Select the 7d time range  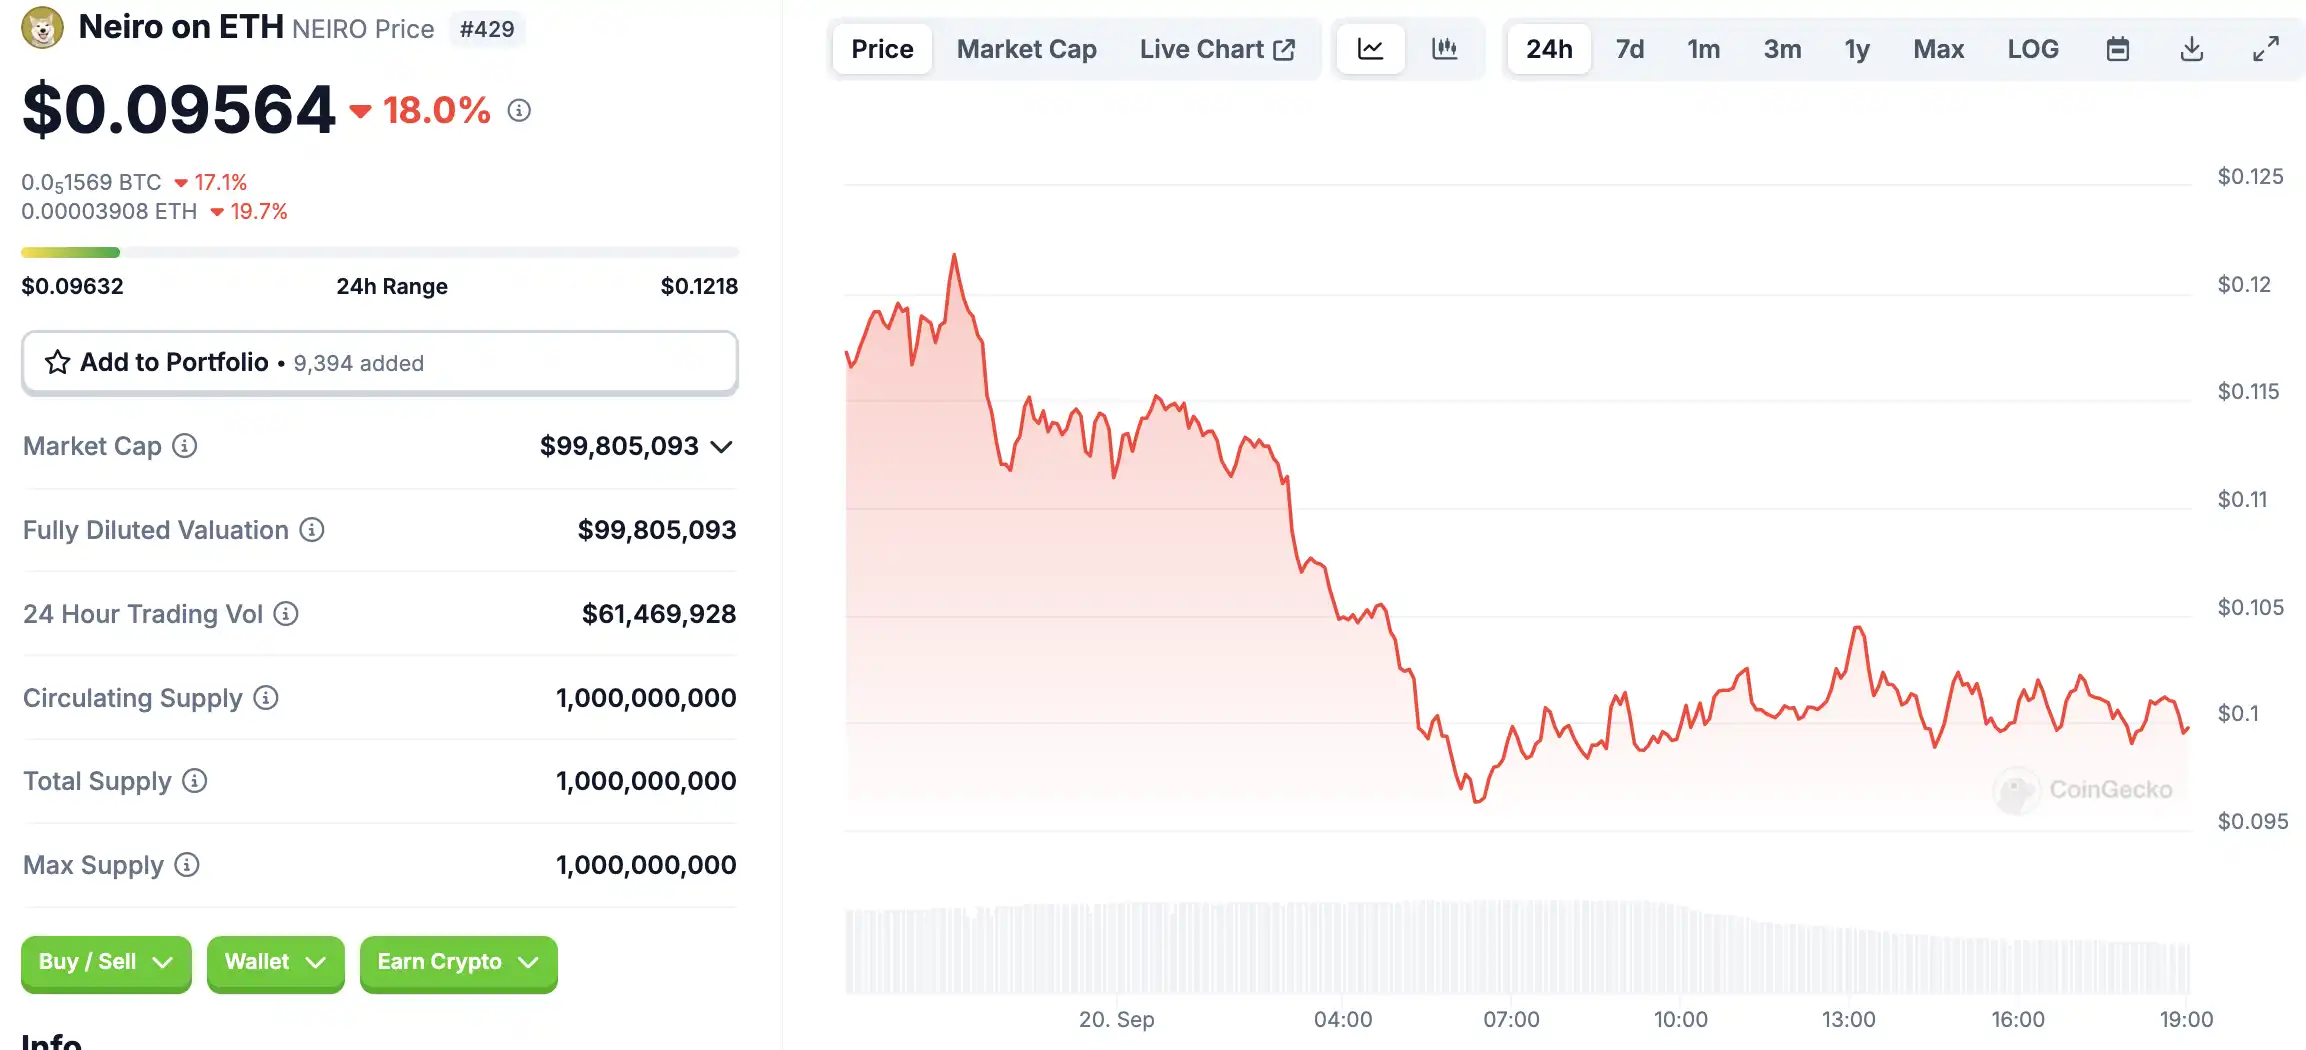1629,49
